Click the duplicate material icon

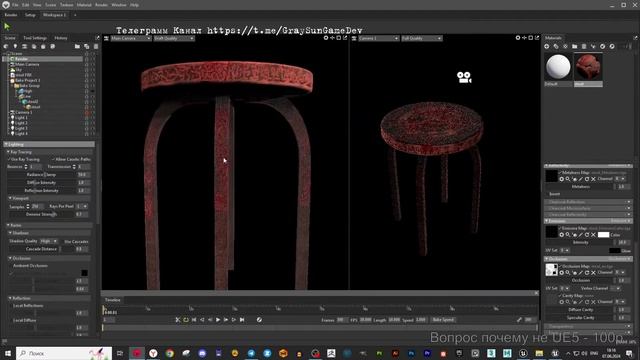coord(556,47)
